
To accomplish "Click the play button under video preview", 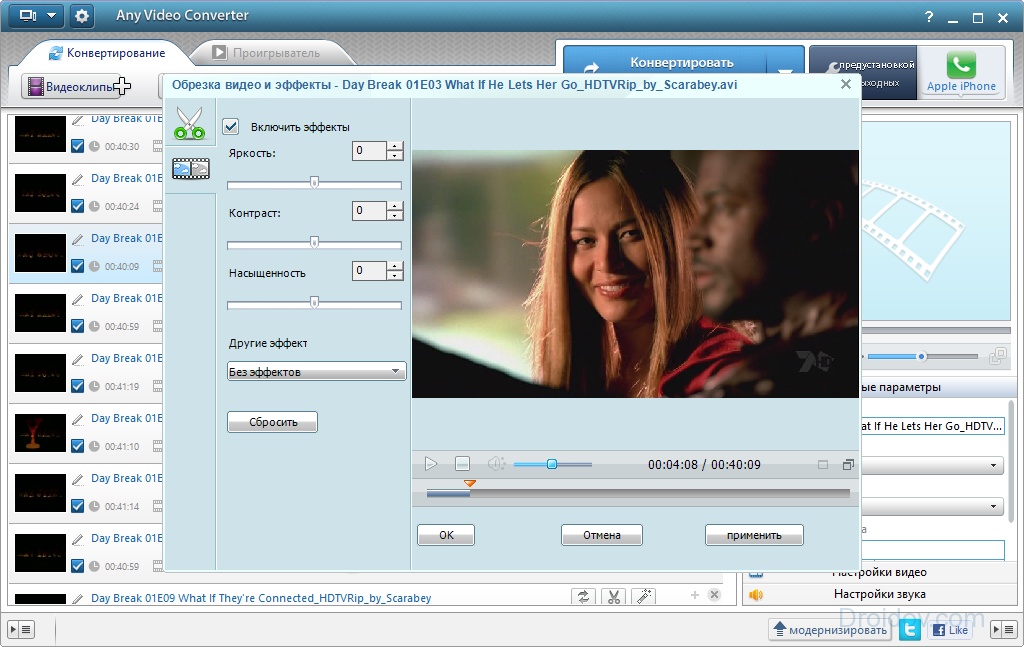I will click(430, 464).
